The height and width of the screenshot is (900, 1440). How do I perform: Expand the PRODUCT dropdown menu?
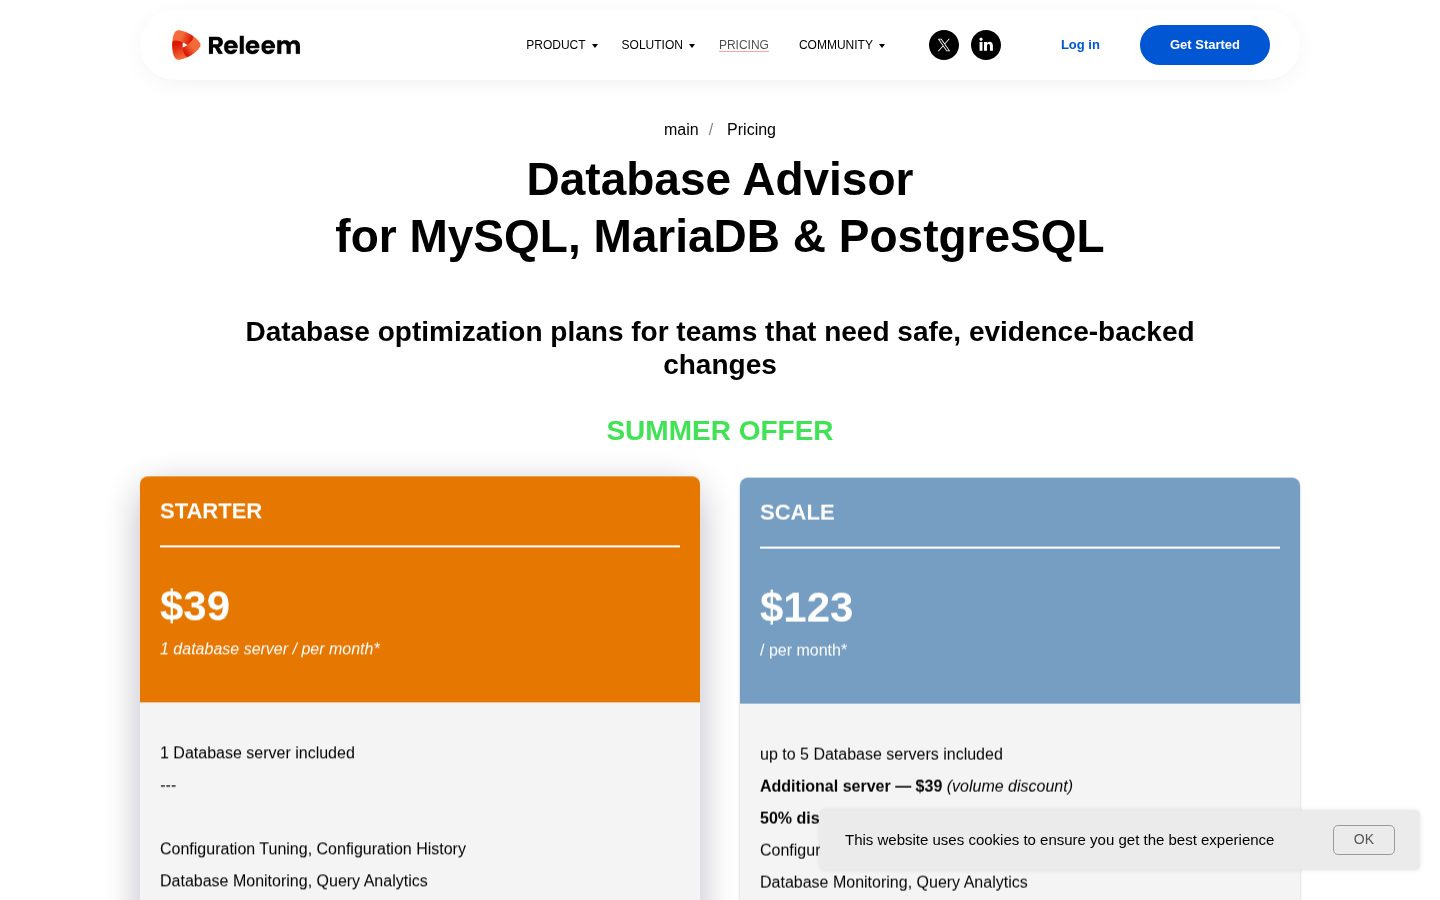(x=562, y=45)
